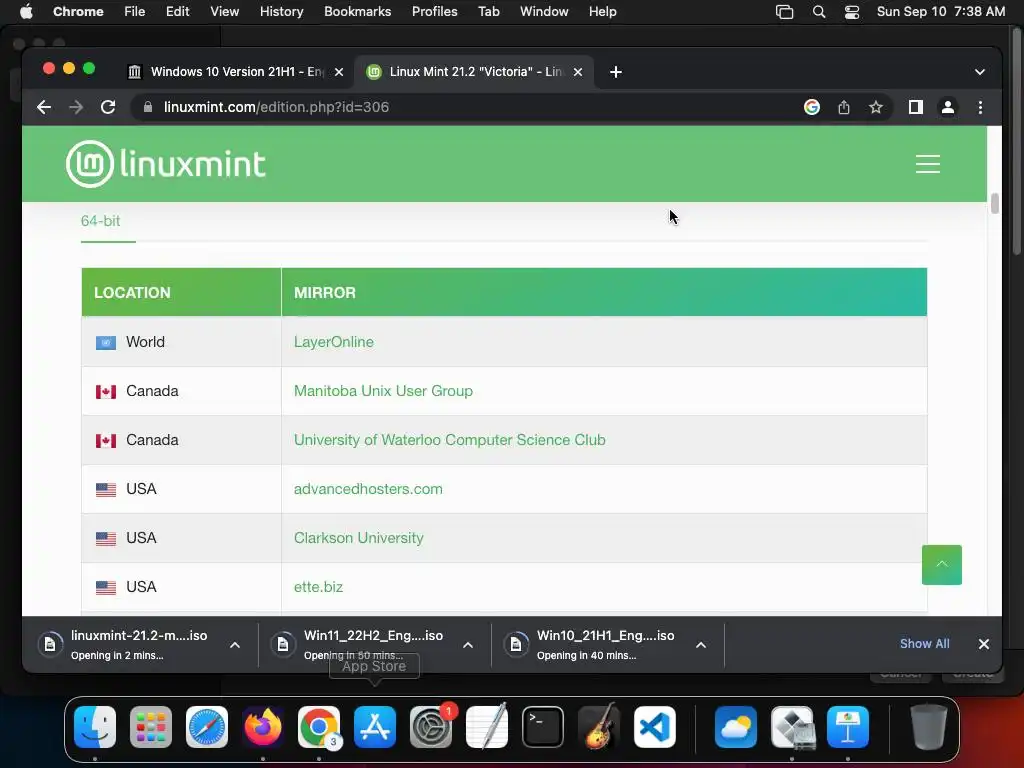Open the Apple menu
This screenshot has height=768, width=1024.
[26, 12]
